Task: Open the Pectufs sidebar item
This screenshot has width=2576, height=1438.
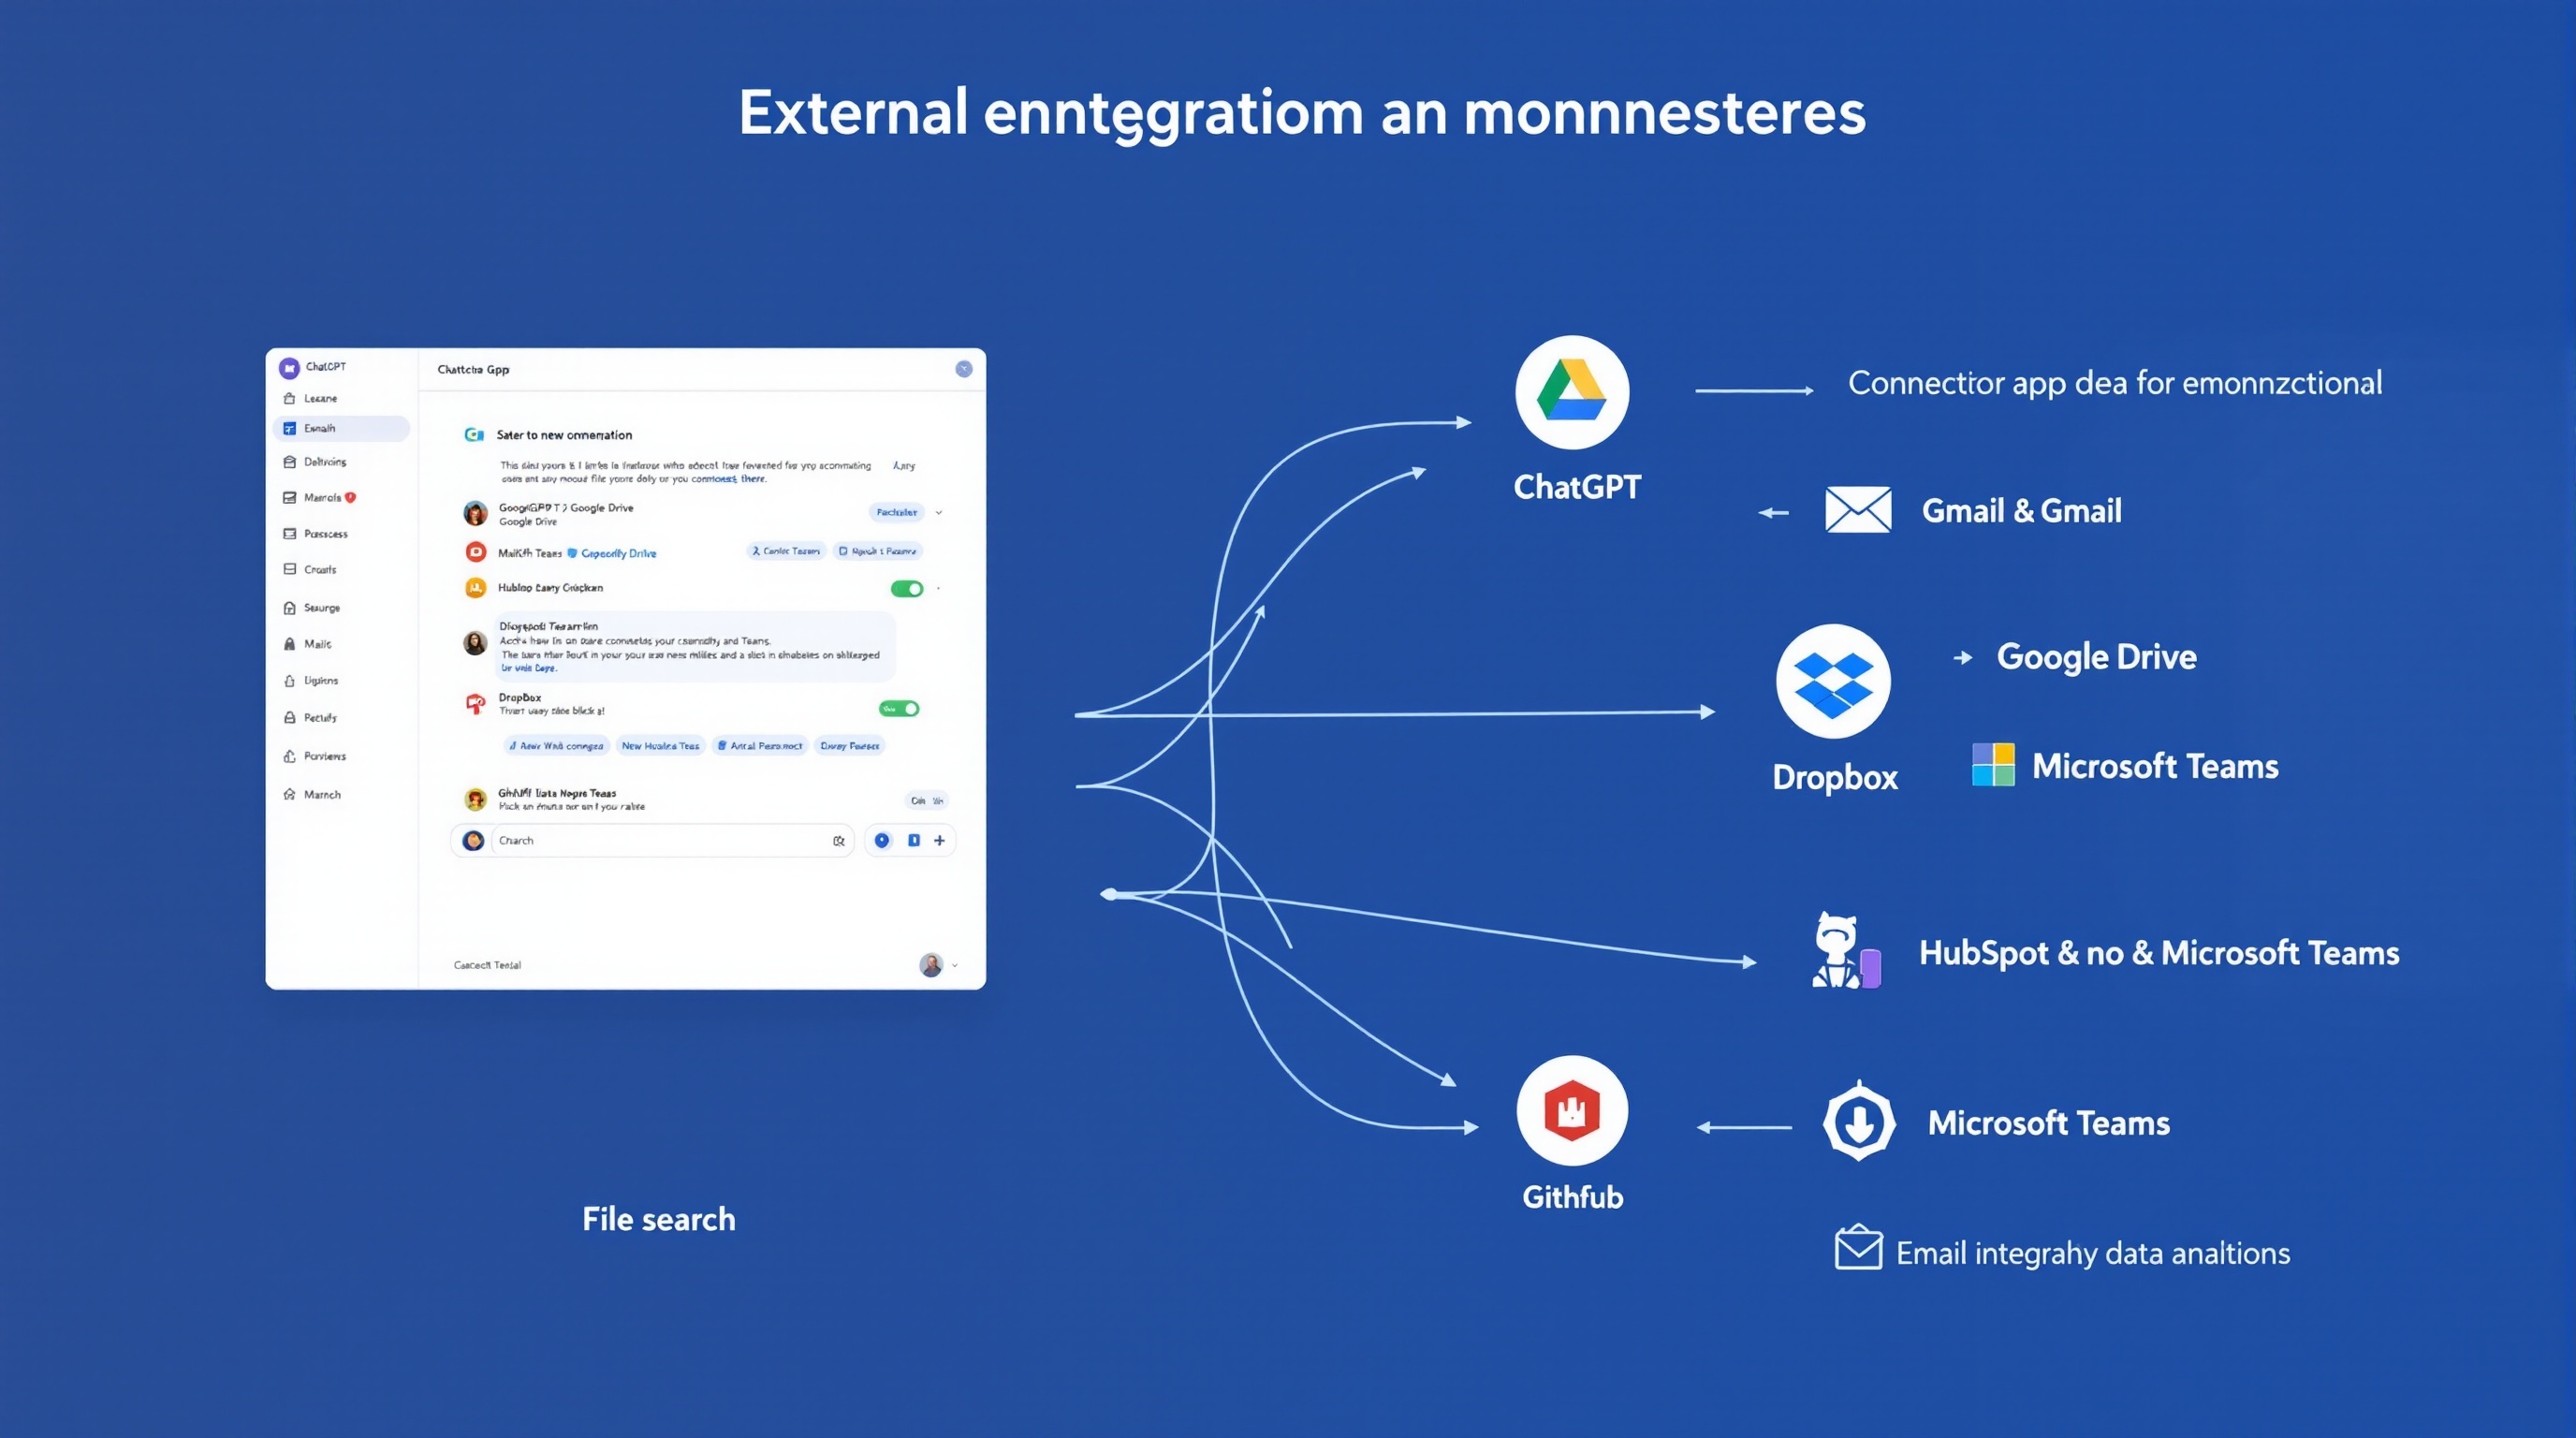Action: point(340,718)
